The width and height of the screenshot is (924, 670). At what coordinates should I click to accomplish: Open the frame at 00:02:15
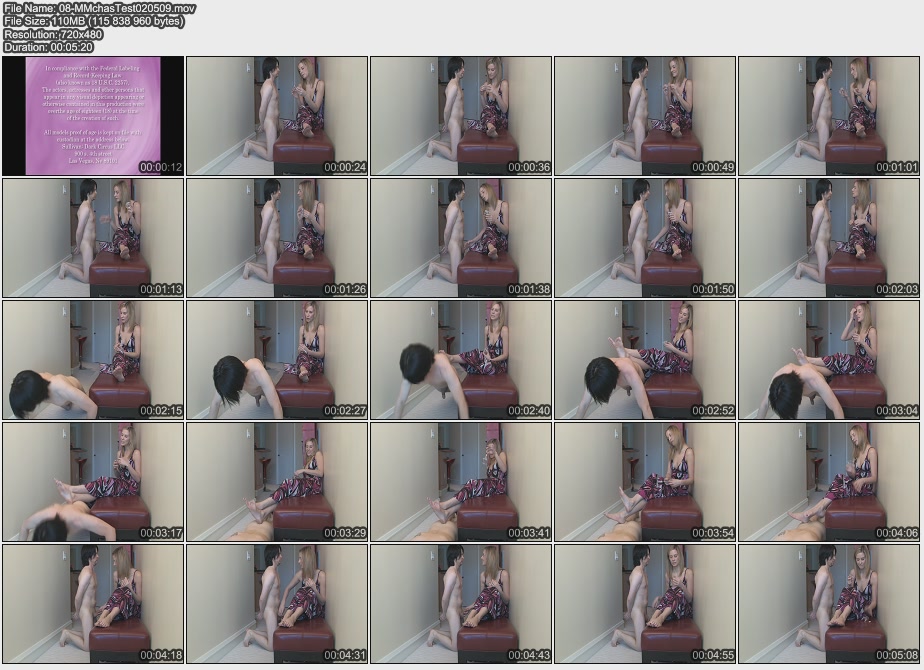(93, 360)
